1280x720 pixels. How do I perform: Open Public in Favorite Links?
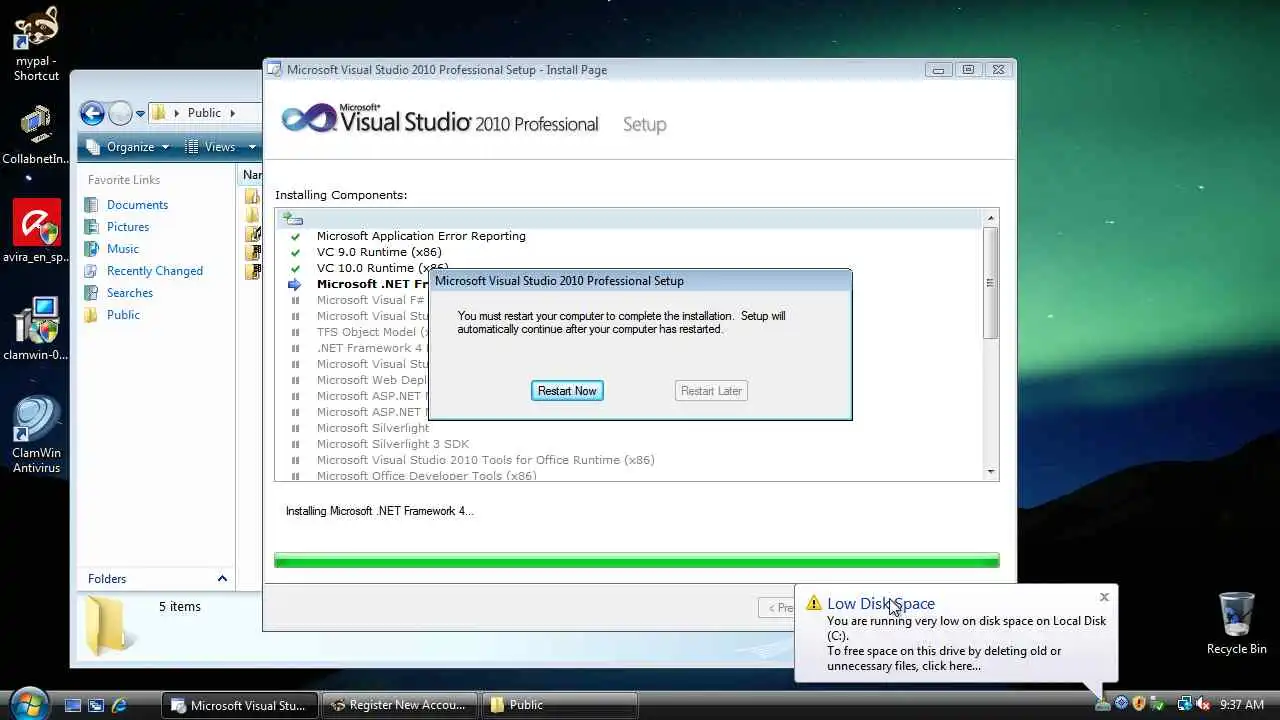(x=123, y=315)
